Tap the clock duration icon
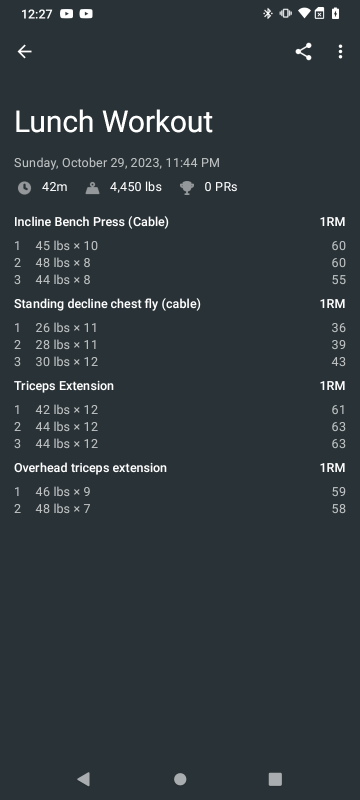360x800 pixels. point(24,188)
